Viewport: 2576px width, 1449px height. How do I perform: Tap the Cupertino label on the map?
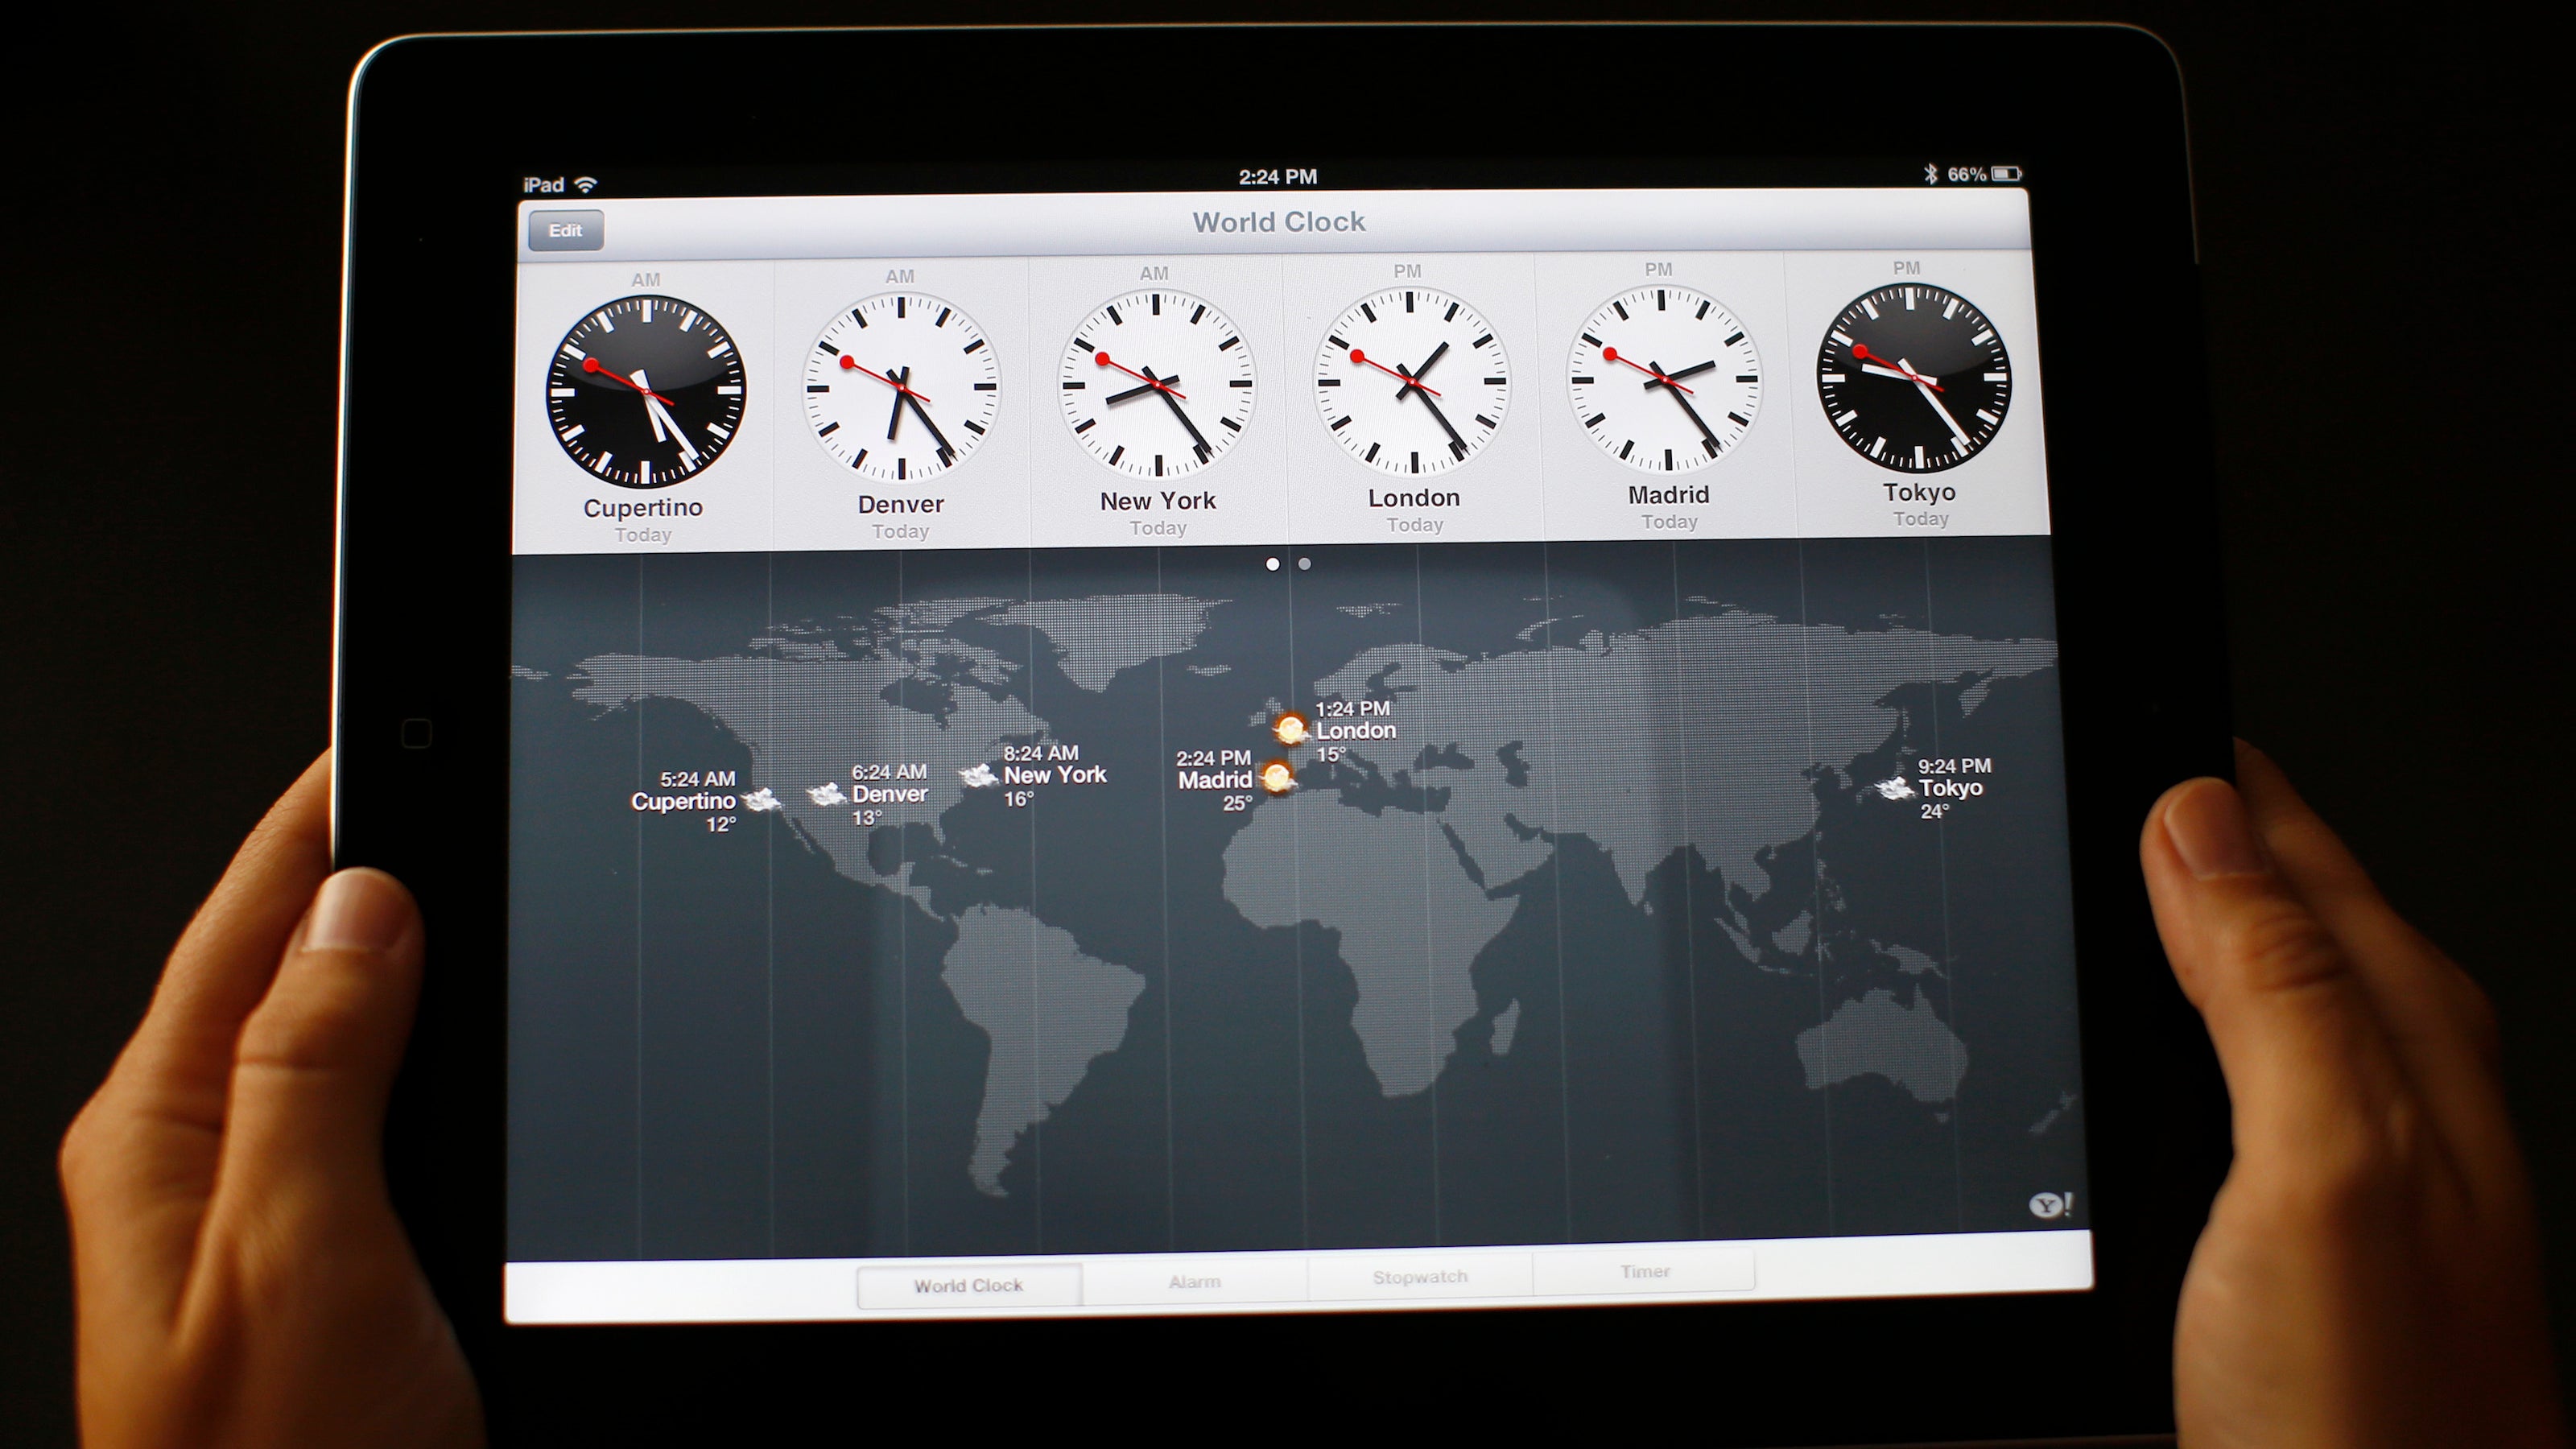683,801
